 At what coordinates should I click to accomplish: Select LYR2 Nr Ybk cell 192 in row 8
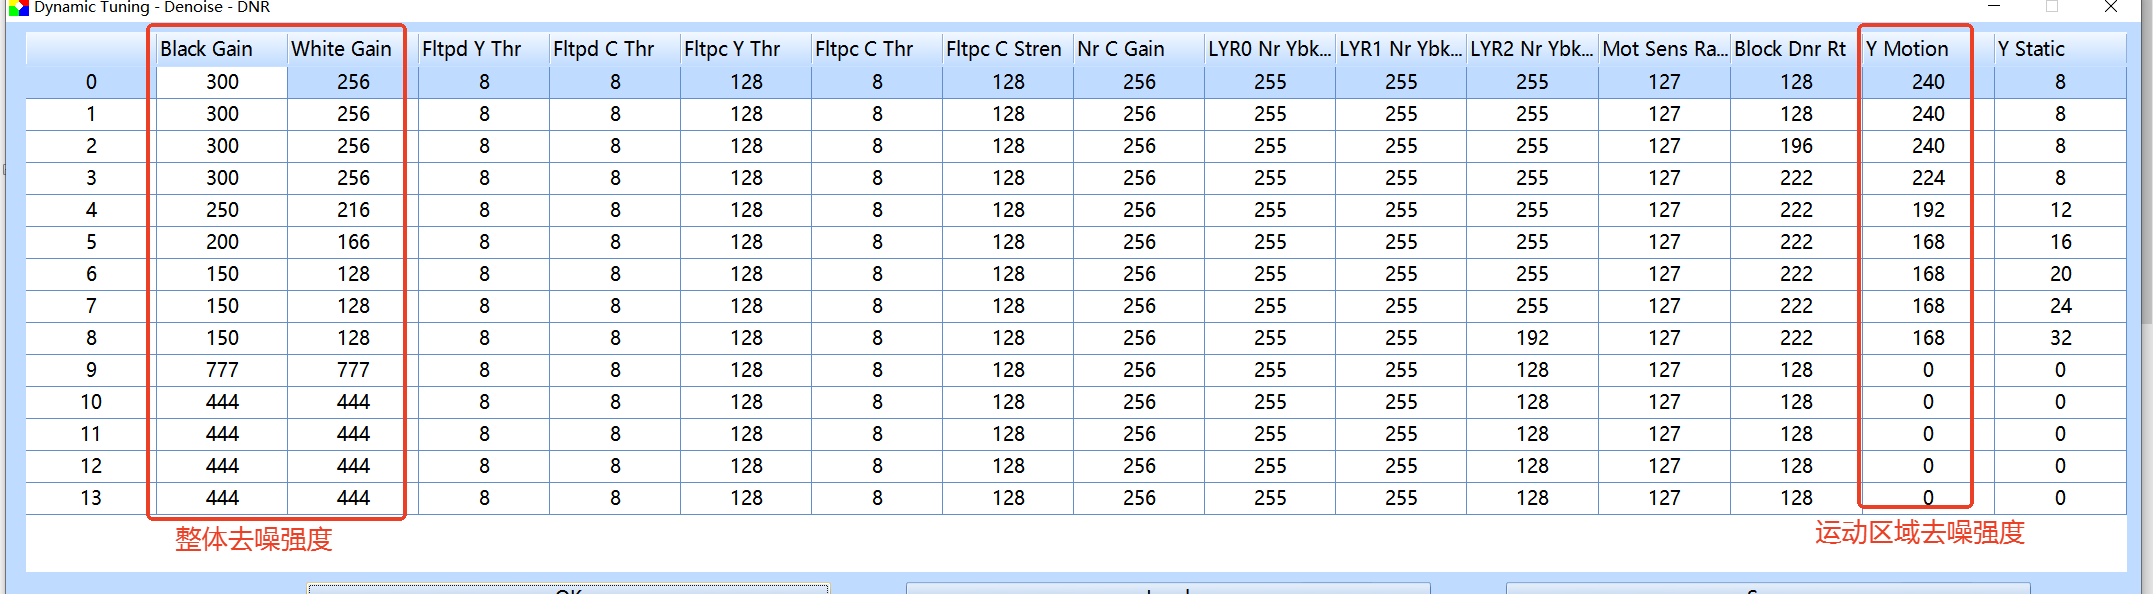pyautogui.click(x=1532, y=338)
